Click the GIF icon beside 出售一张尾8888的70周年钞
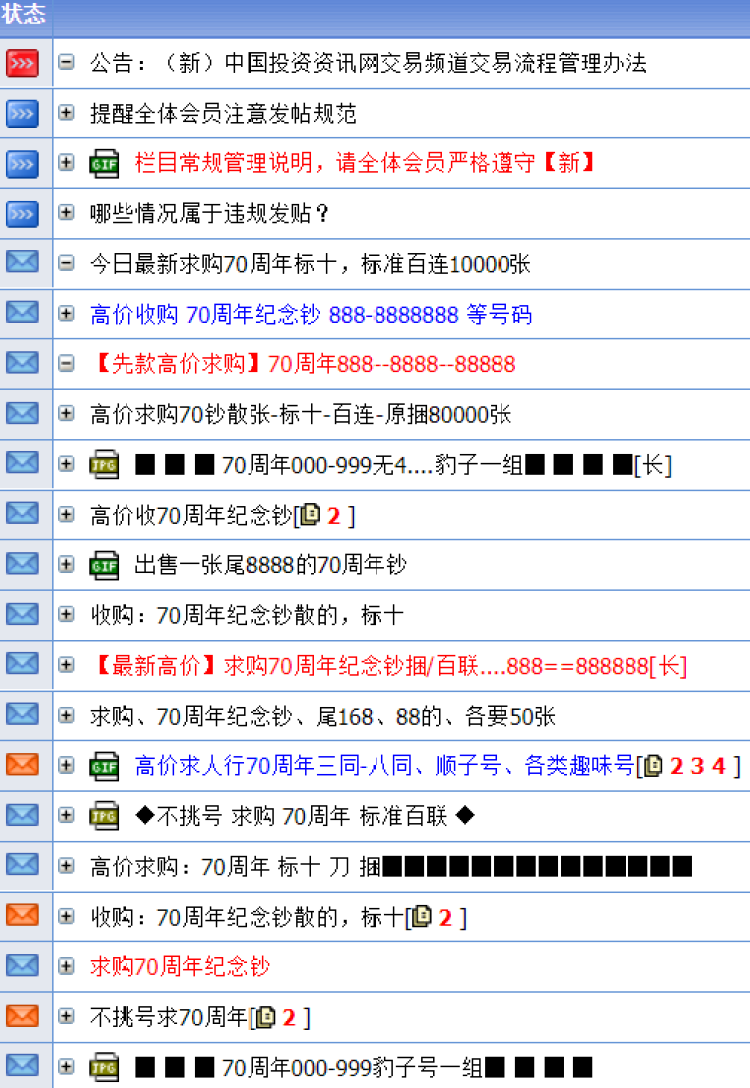The width and height of the screenshot is (750, 1088). tap(104, 565)
